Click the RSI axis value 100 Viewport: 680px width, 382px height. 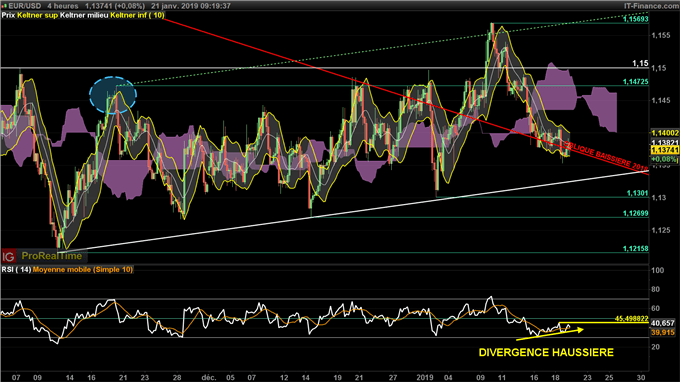[657, 270]
